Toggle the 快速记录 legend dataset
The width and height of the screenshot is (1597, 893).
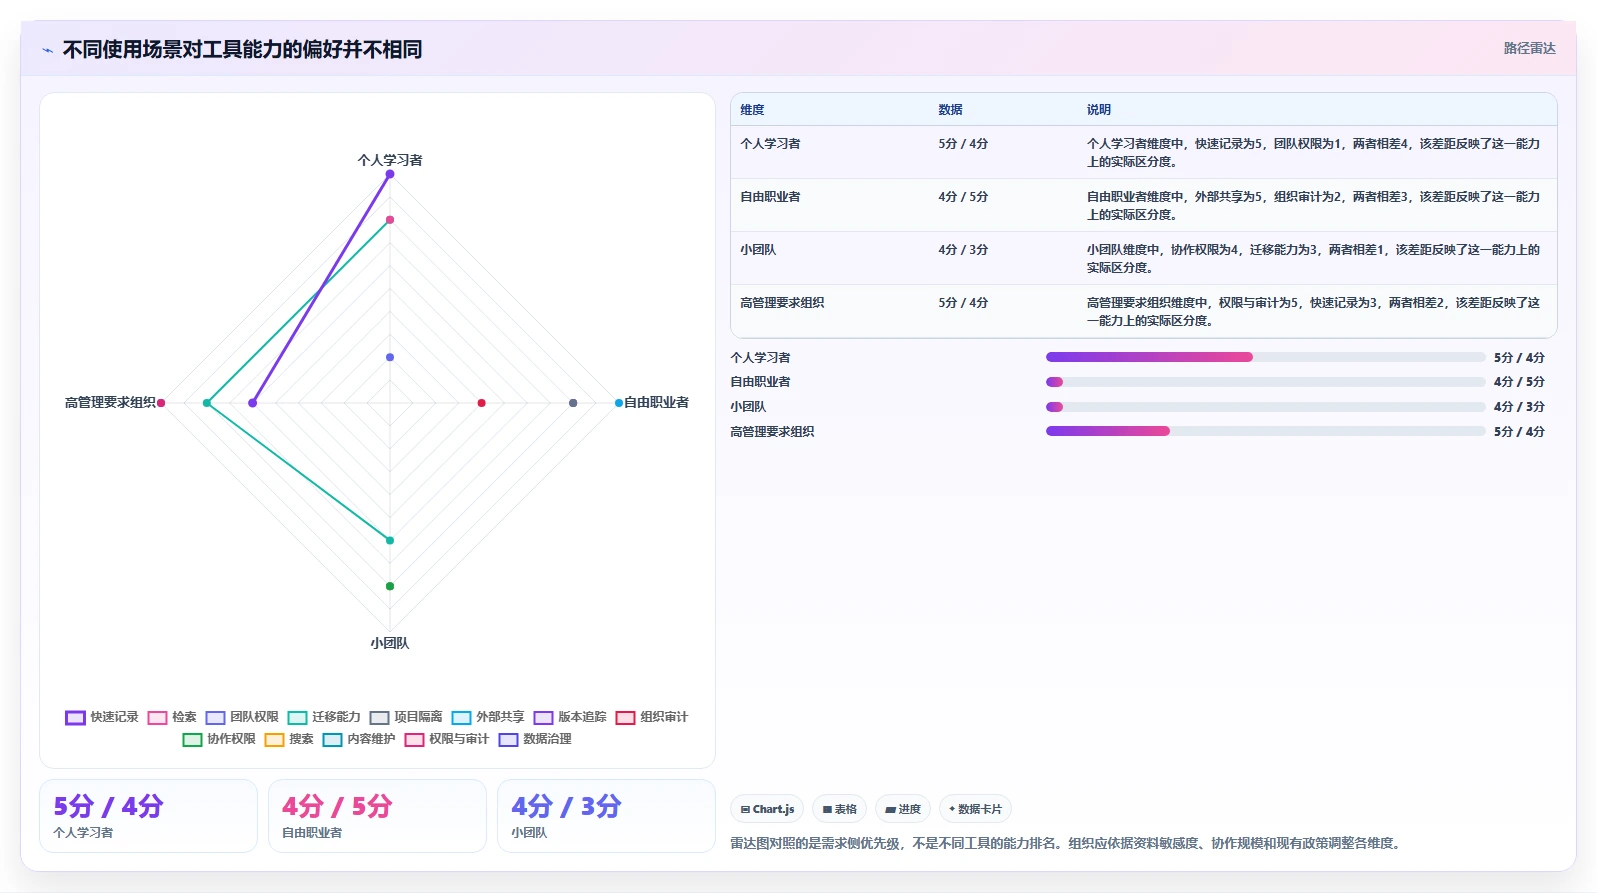click(x=102, y=717)
